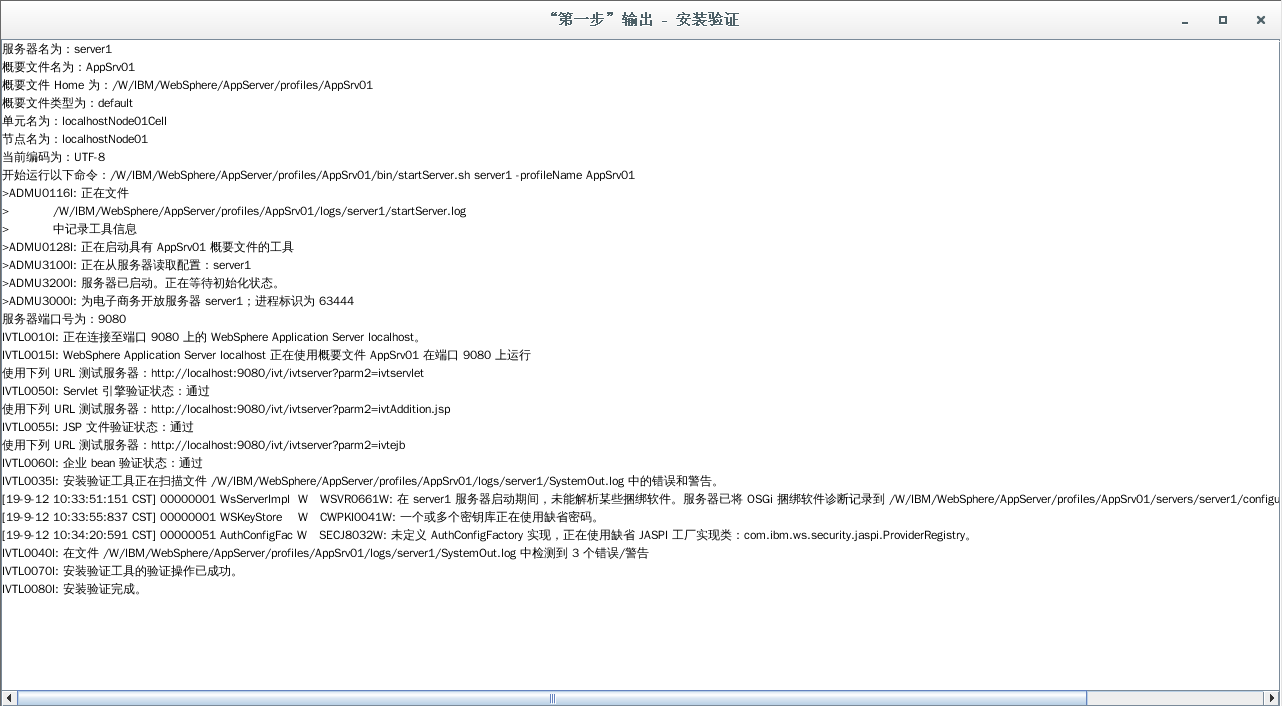The height and width of the screenshot is (706, 1283).
Task: Minimize the 安装验证 output window
Action: pos(1185,20)
